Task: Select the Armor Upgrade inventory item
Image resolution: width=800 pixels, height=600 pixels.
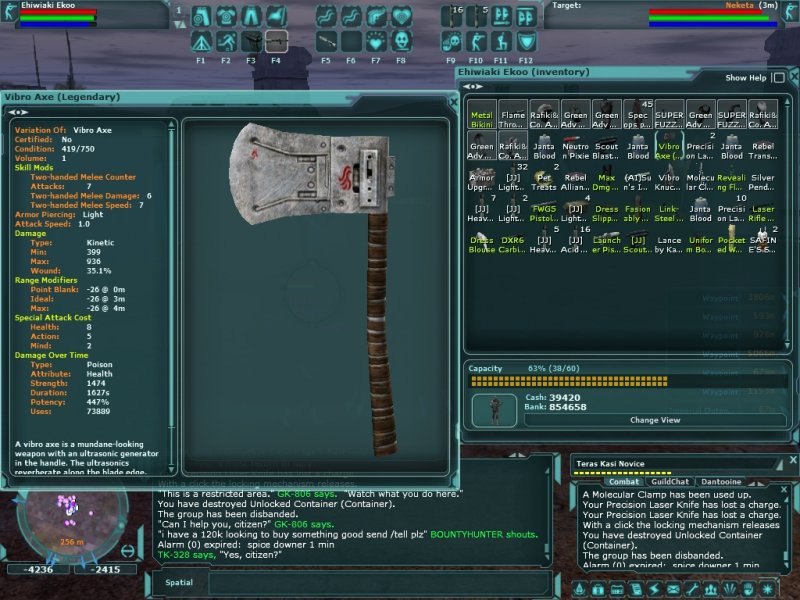Action: pos(482,177)
